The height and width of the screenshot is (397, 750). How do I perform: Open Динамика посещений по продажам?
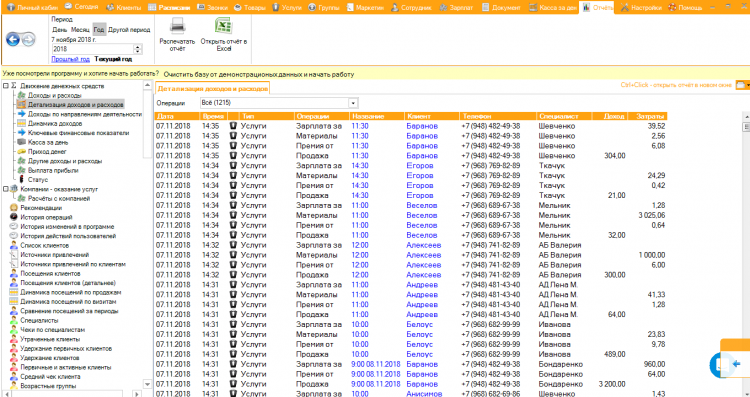71,292
